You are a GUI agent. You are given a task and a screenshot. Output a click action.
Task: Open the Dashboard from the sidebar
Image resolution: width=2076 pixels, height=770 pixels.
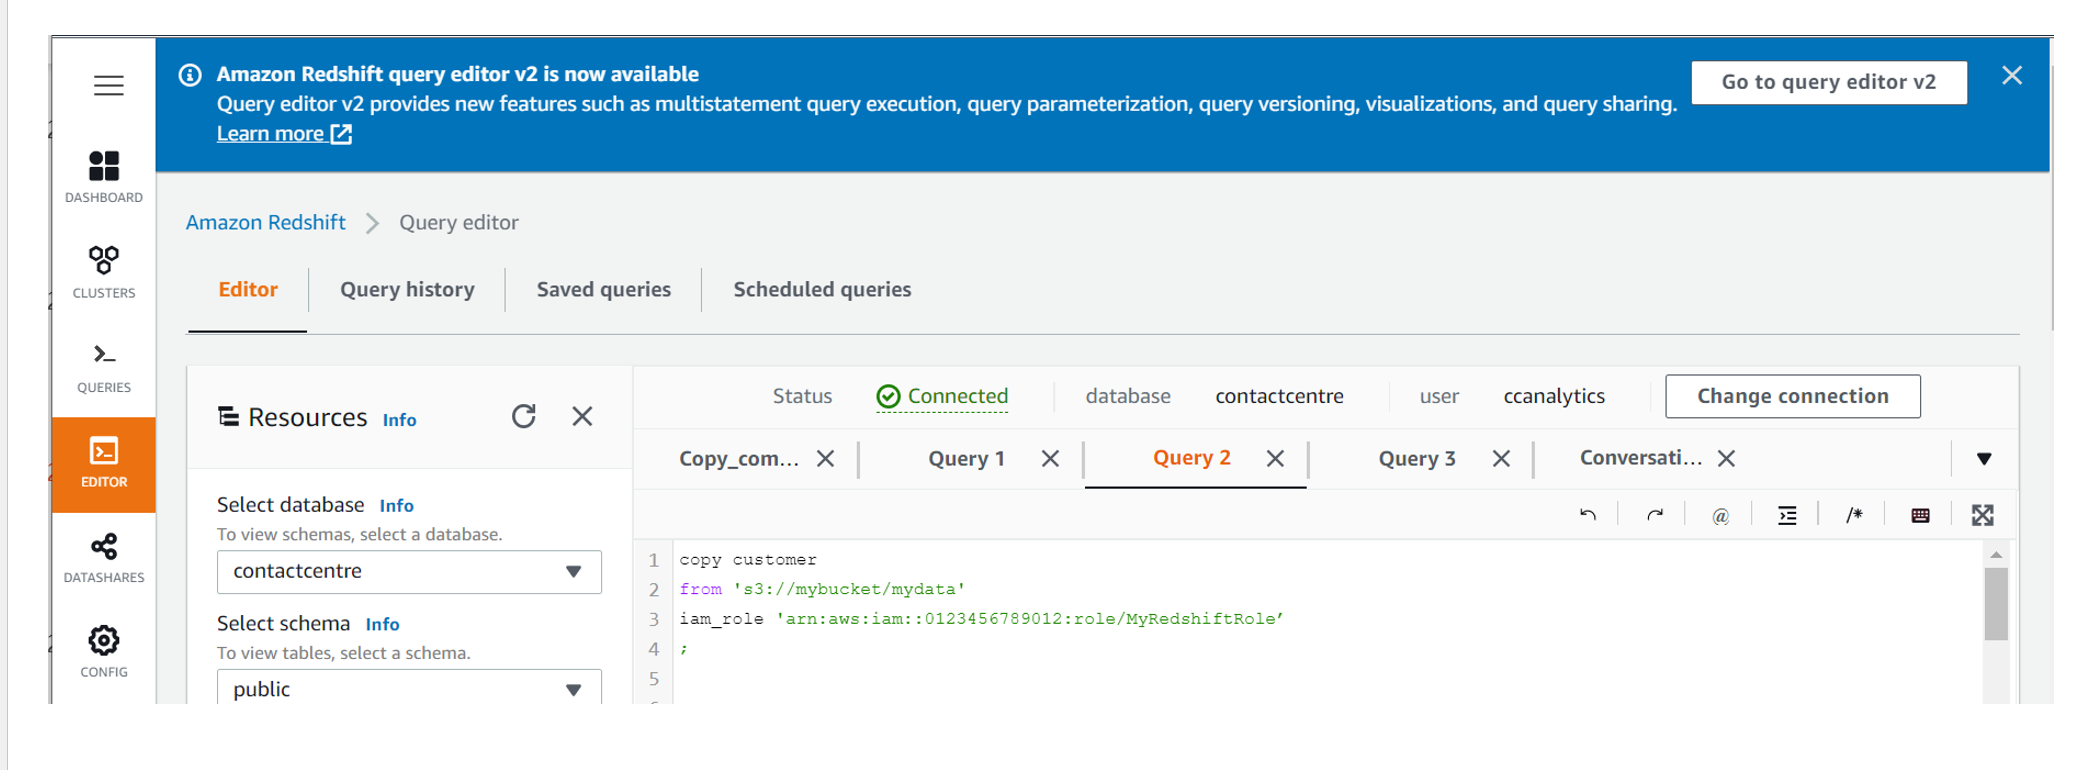[104, 177]
